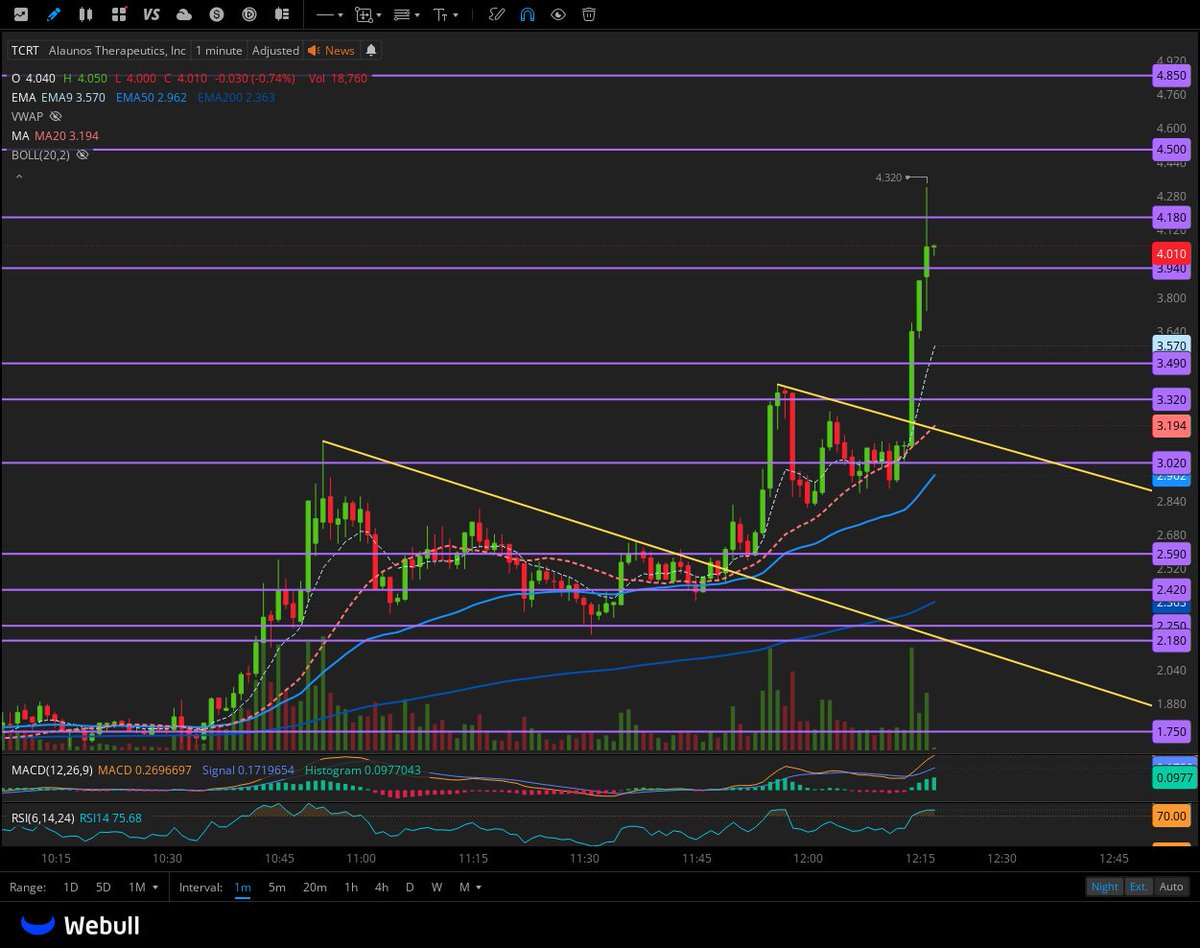Toggle the Night session button
1200x948 pixels.
(x=1105, y=886)
